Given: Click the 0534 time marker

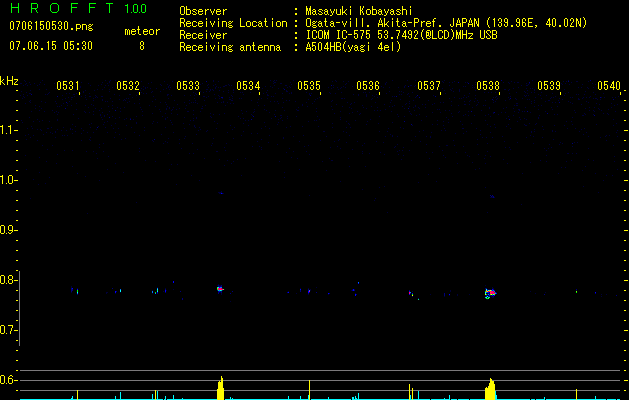Looking at the screenshot, I should (248, 85).
